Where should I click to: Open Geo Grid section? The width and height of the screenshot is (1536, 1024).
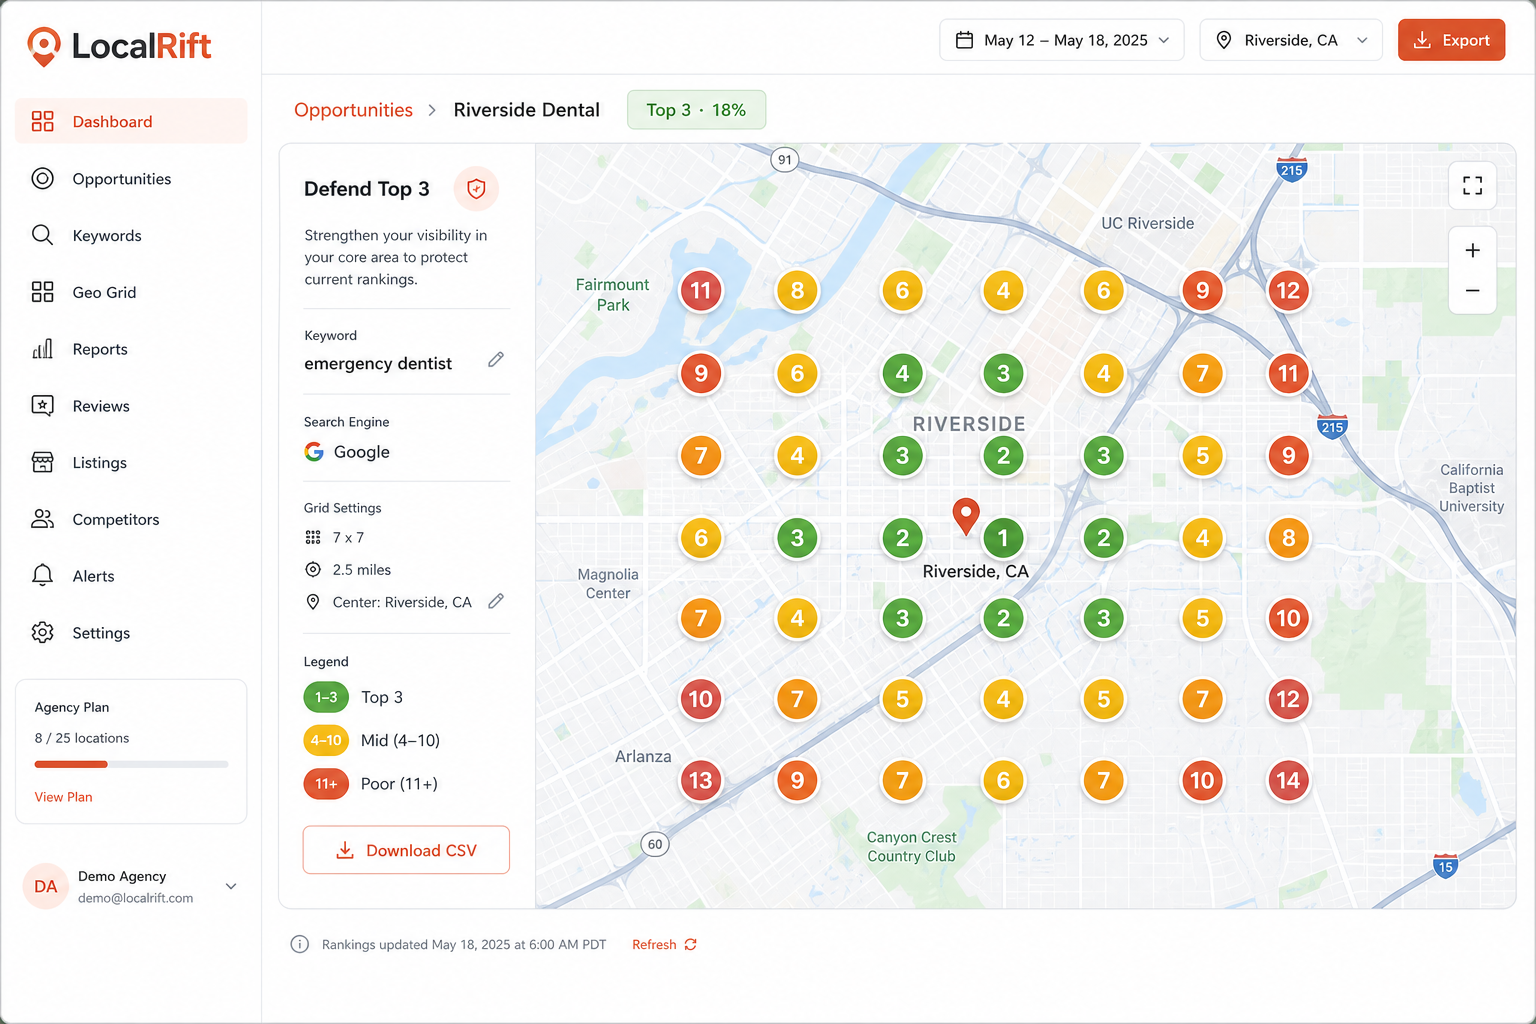tap(131, 292)
